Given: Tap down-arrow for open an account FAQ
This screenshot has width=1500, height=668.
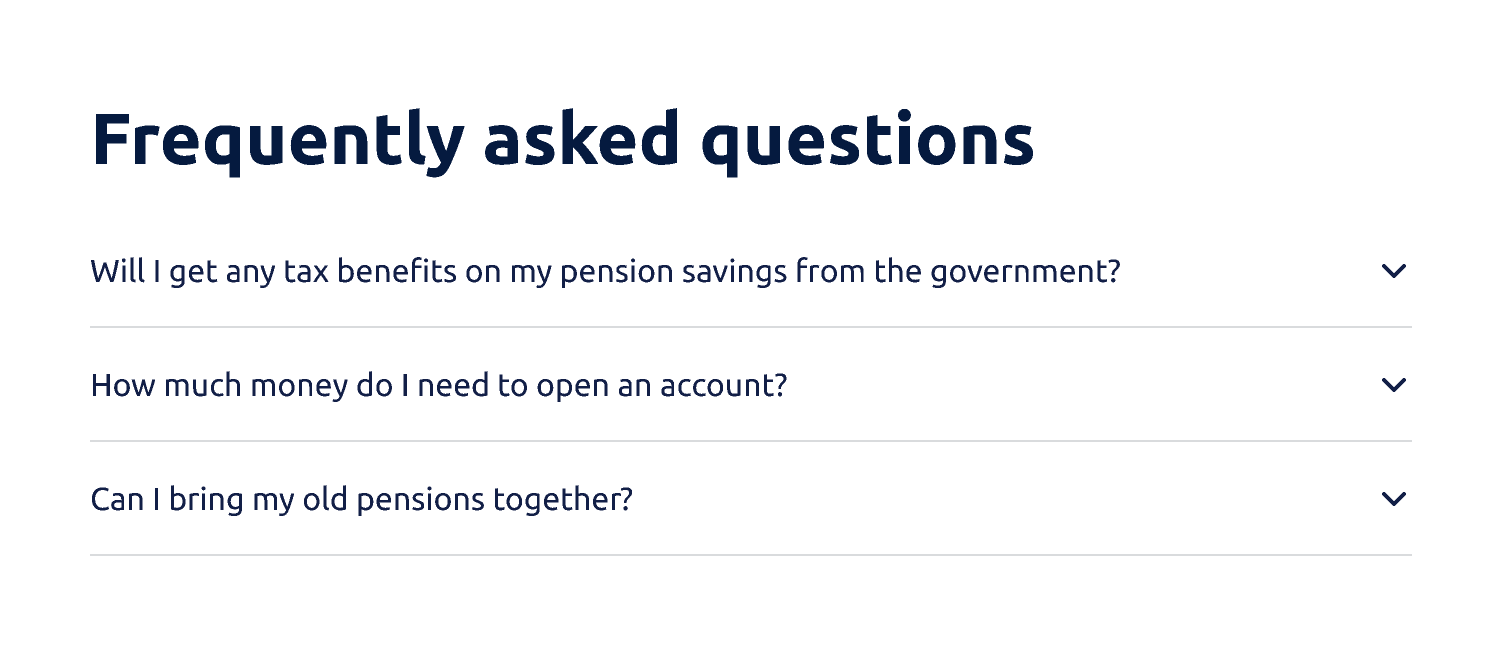Looking at the screenshot, I should [1393, 384].
